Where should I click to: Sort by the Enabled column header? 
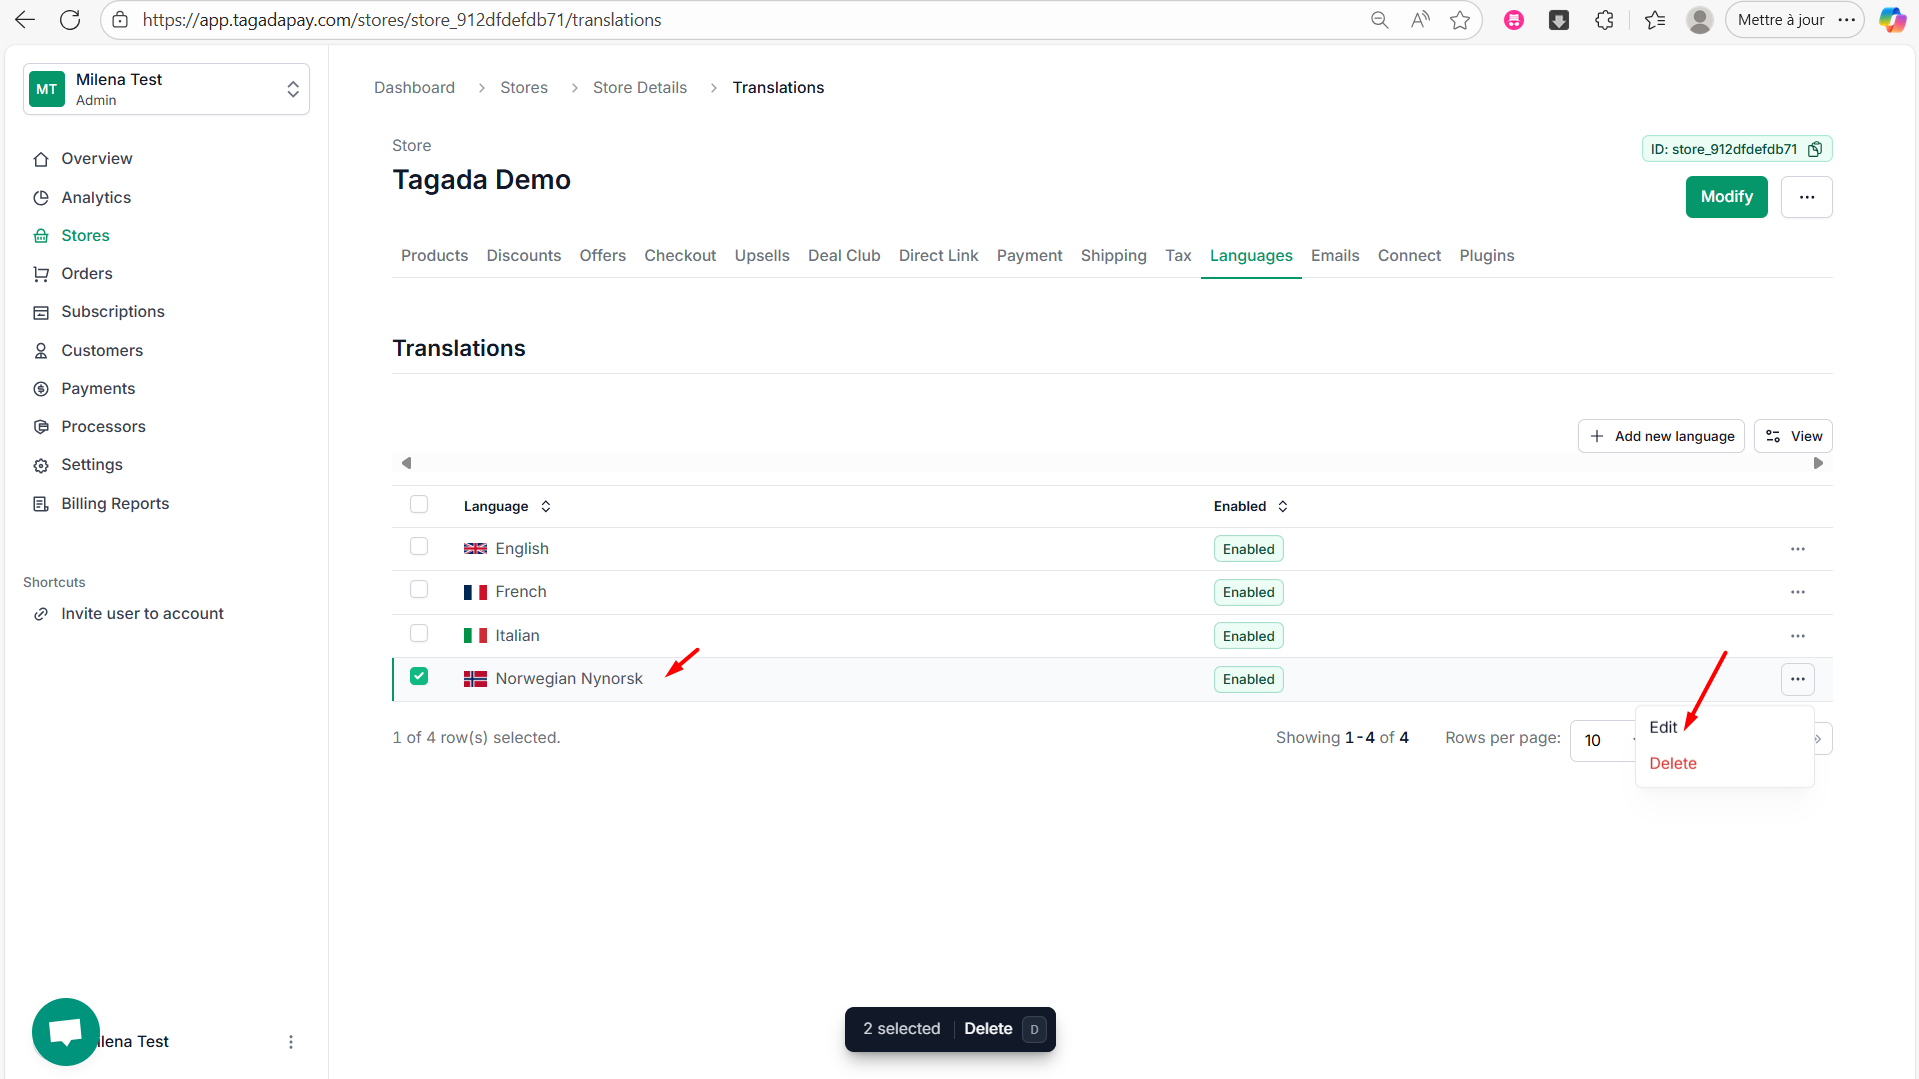click(x=1250, y=506)
